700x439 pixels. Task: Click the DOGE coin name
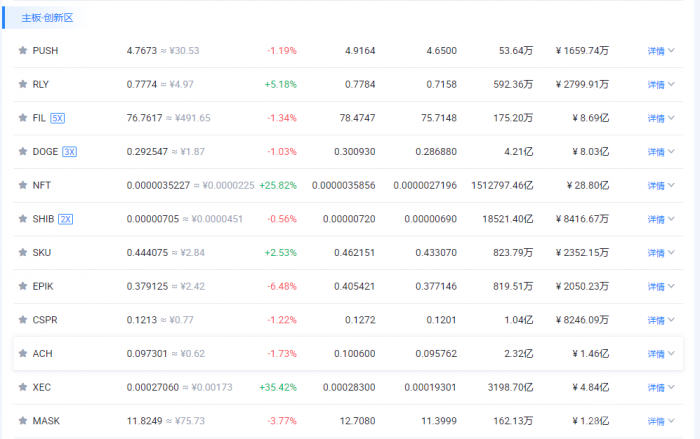pyautogui.click(x=45, y=151)
